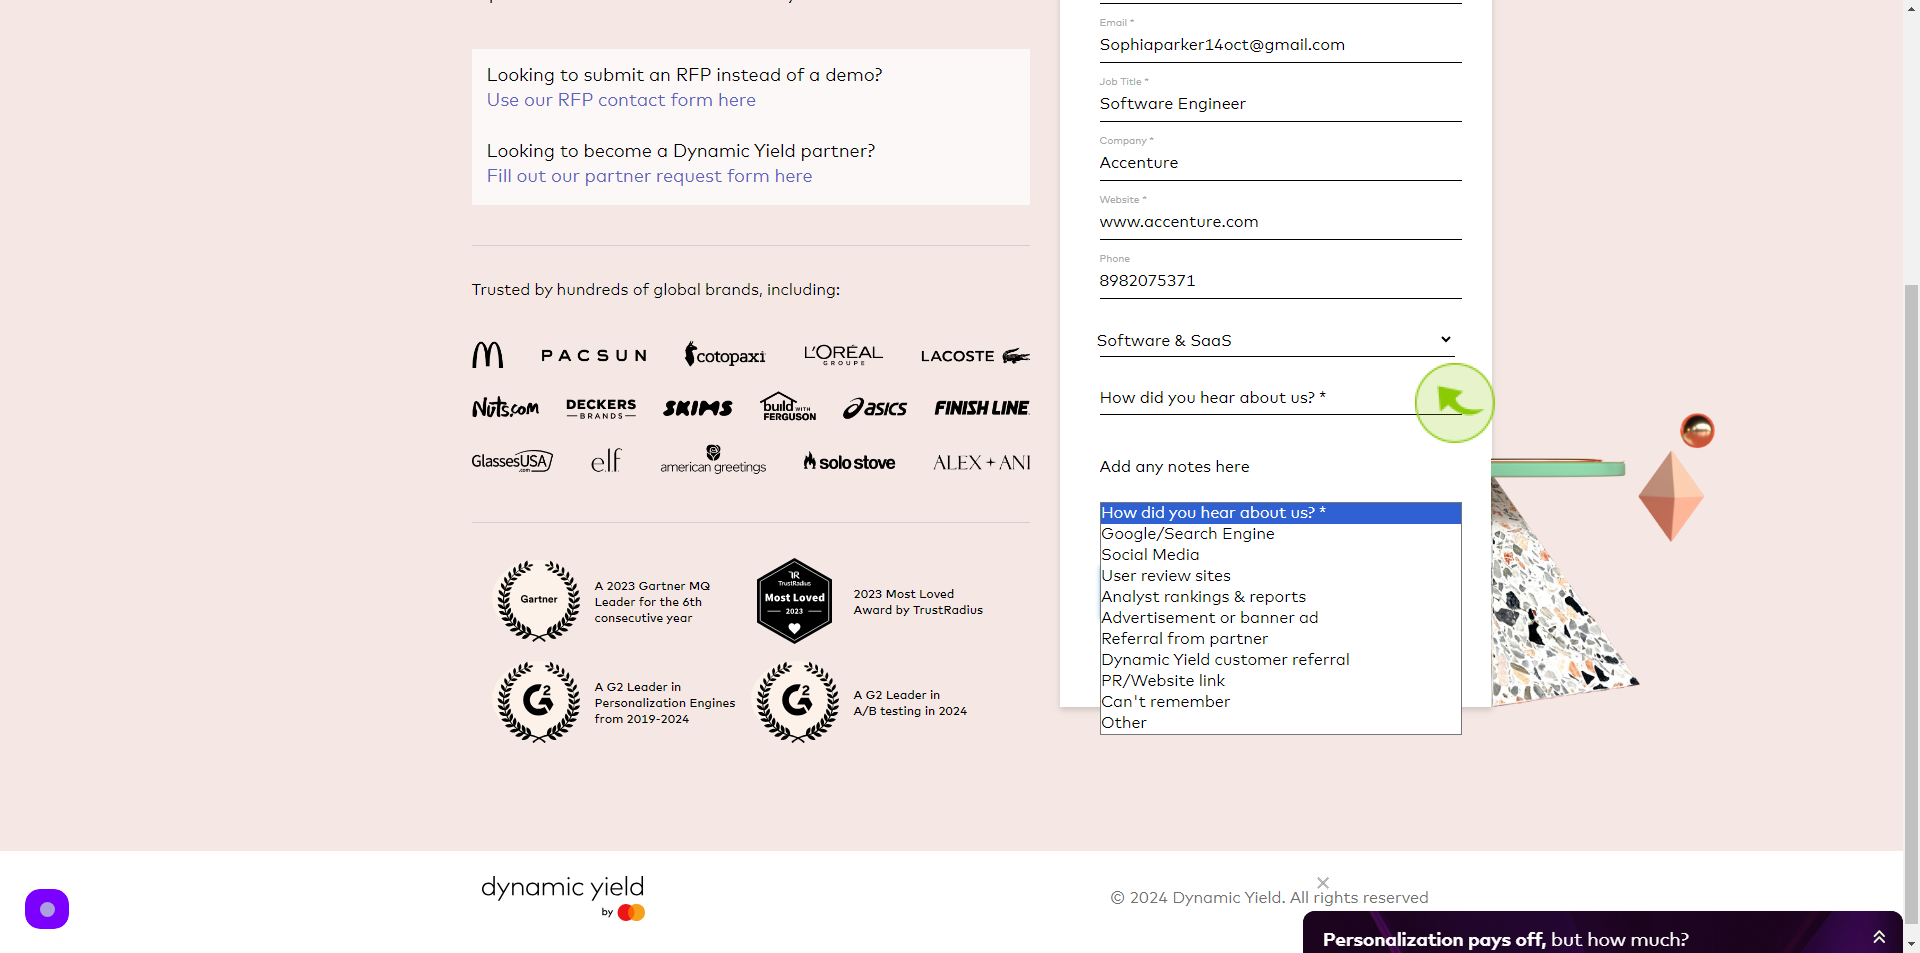This screenshot has width=1920, height=953.
Task: Choose Can't remember option
Action: 1280,702
